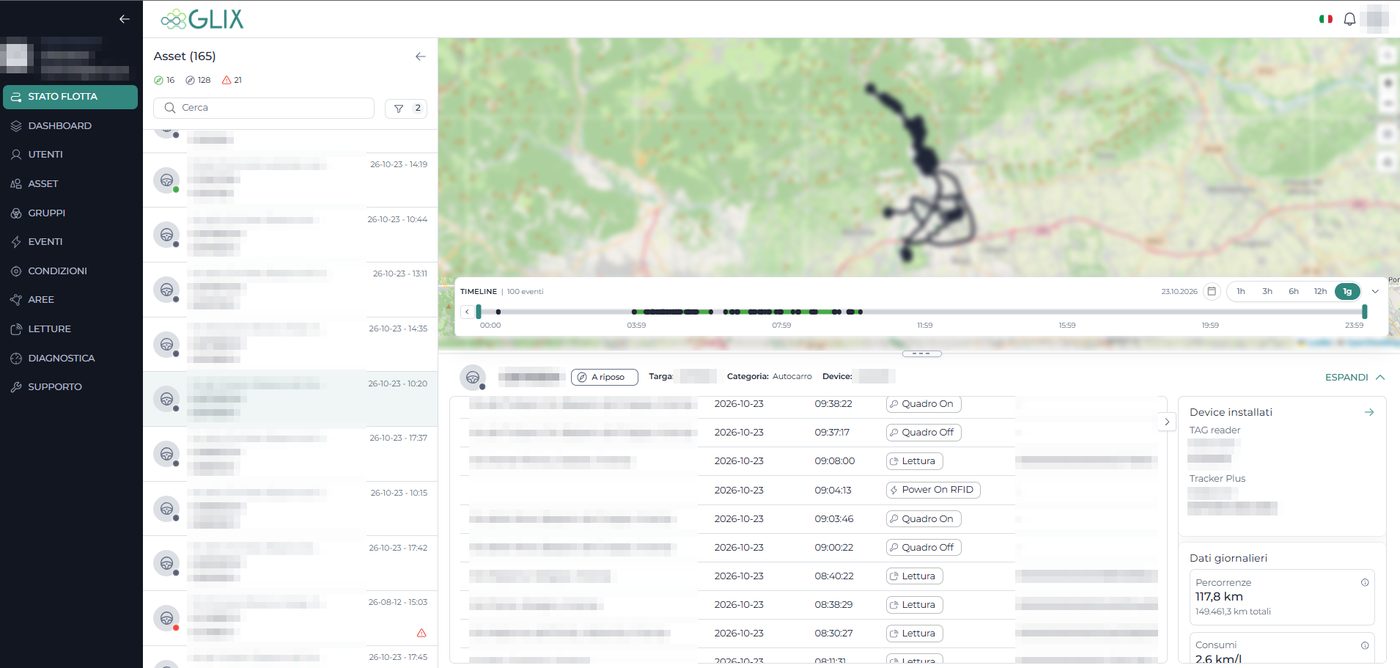1400x668 pixels.
Task: Set timeline range to 6h
Action: (1293, 291)
